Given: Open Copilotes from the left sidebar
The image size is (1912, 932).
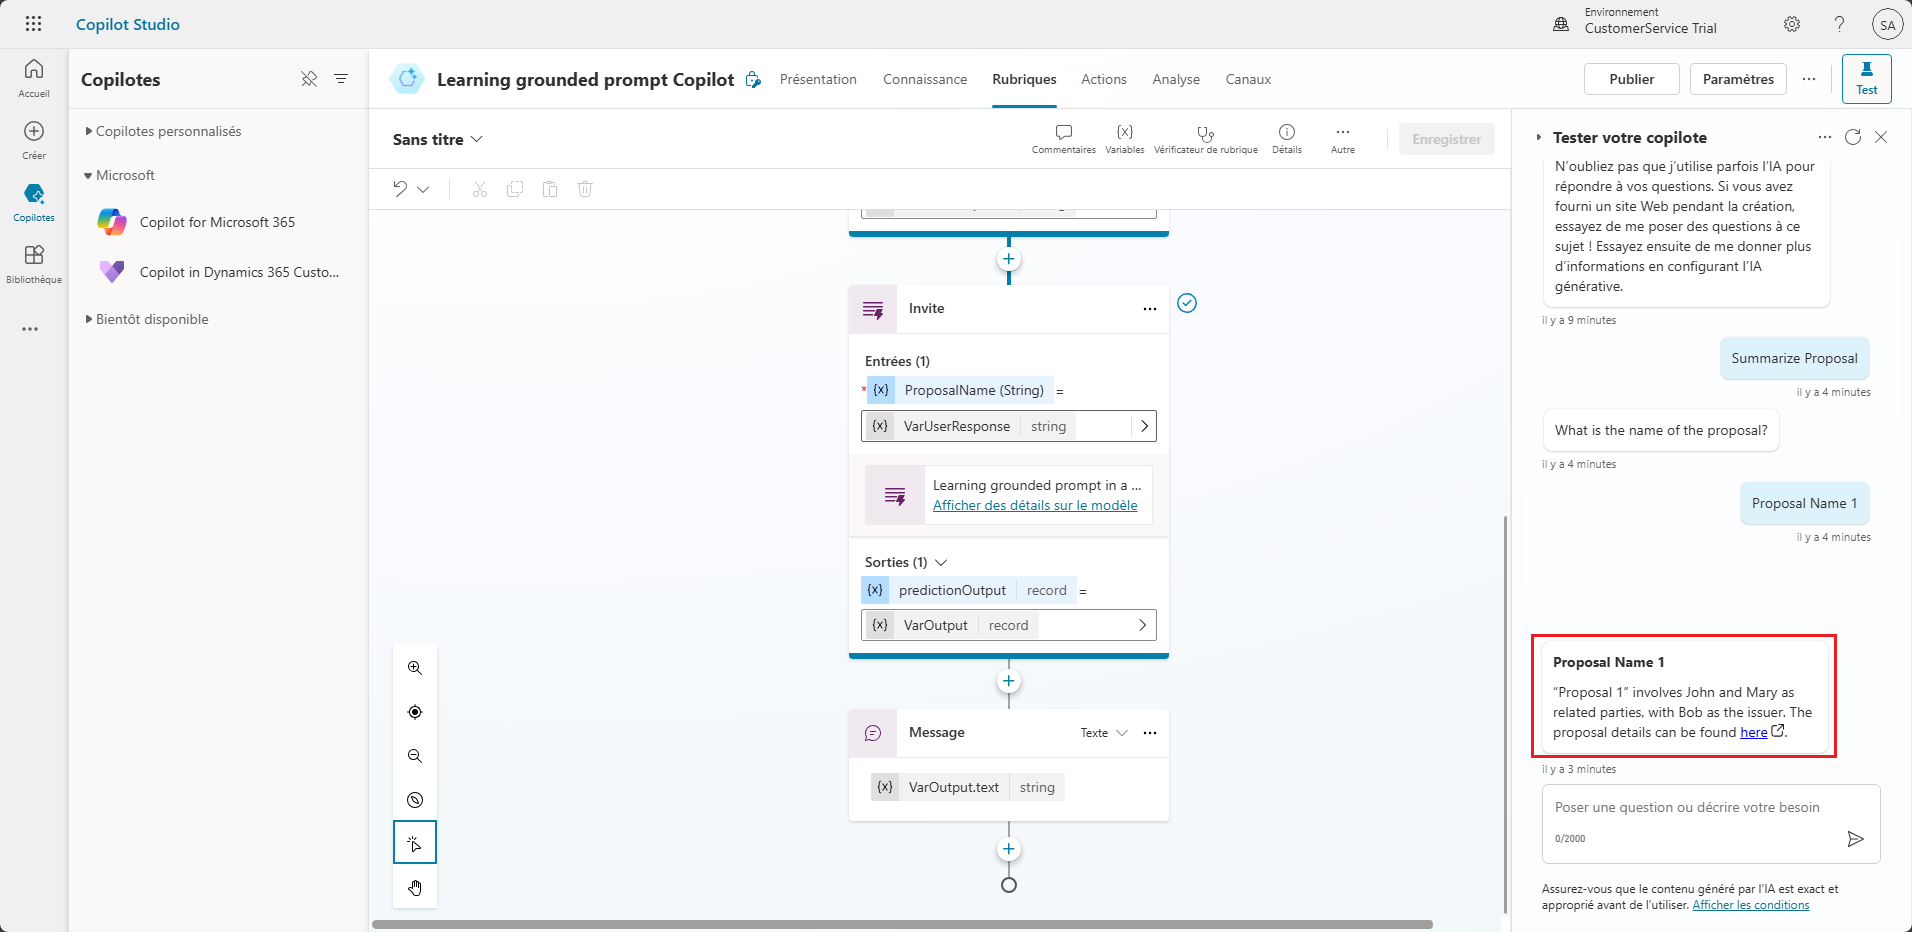Looking at the screenshot, I should (x=33, y=199).
